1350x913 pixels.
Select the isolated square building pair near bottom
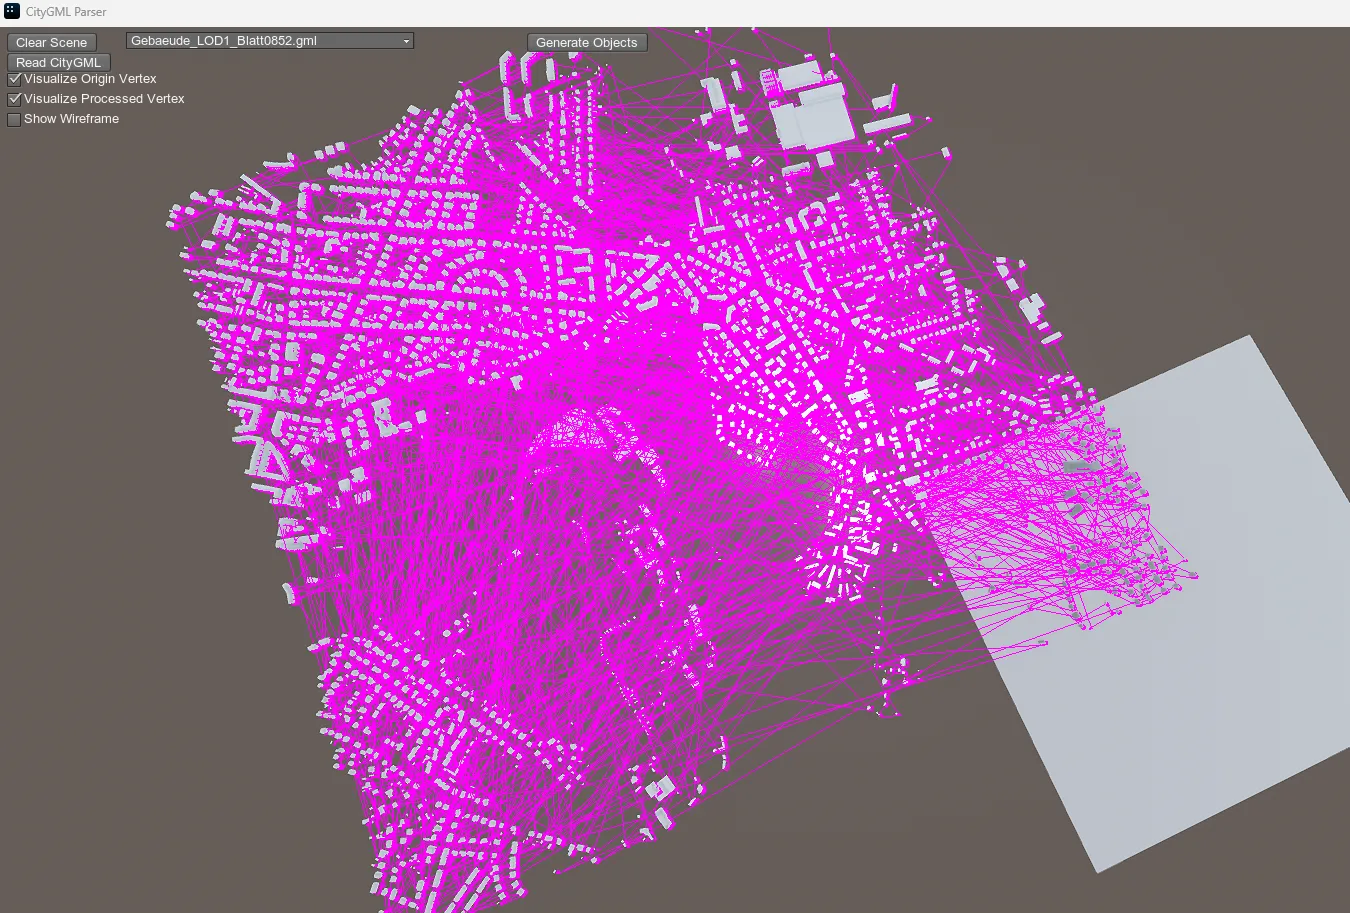[x=660, y=790]
